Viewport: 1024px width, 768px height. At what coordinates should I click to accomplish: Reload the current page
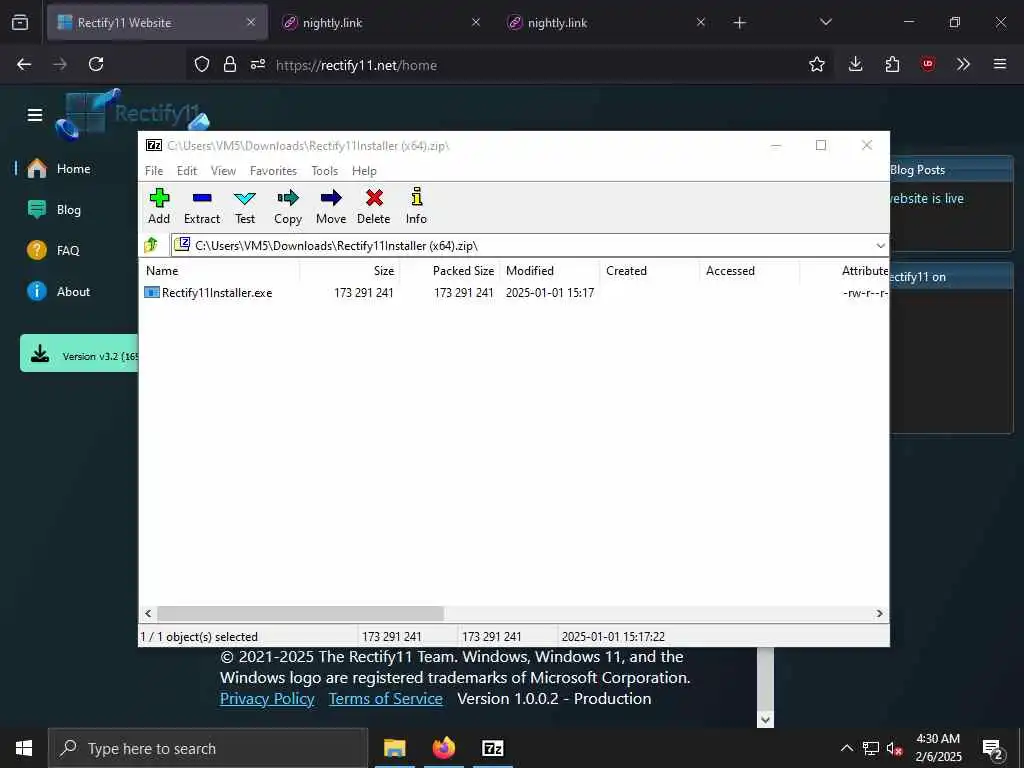(x=96, y=64)
